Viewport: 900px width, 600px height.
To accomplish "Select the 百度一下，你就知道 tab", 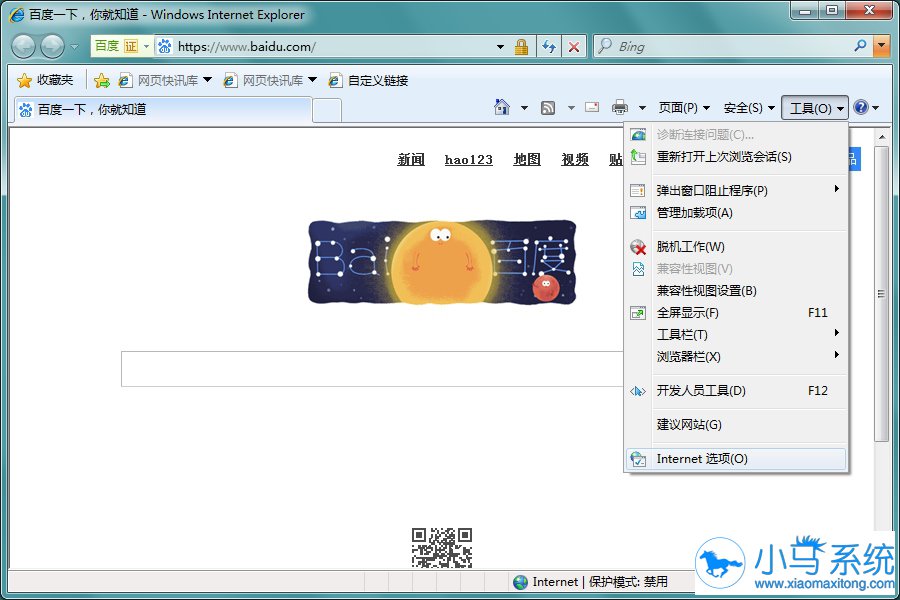I will [162, 109].
